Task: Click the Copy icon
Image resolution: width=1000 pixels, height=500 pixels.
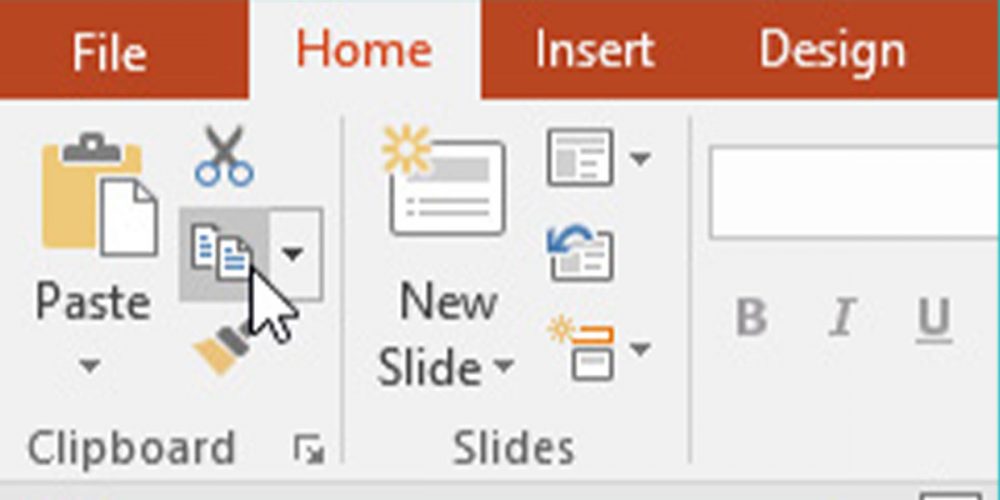Action: click(x=222, y=254)
